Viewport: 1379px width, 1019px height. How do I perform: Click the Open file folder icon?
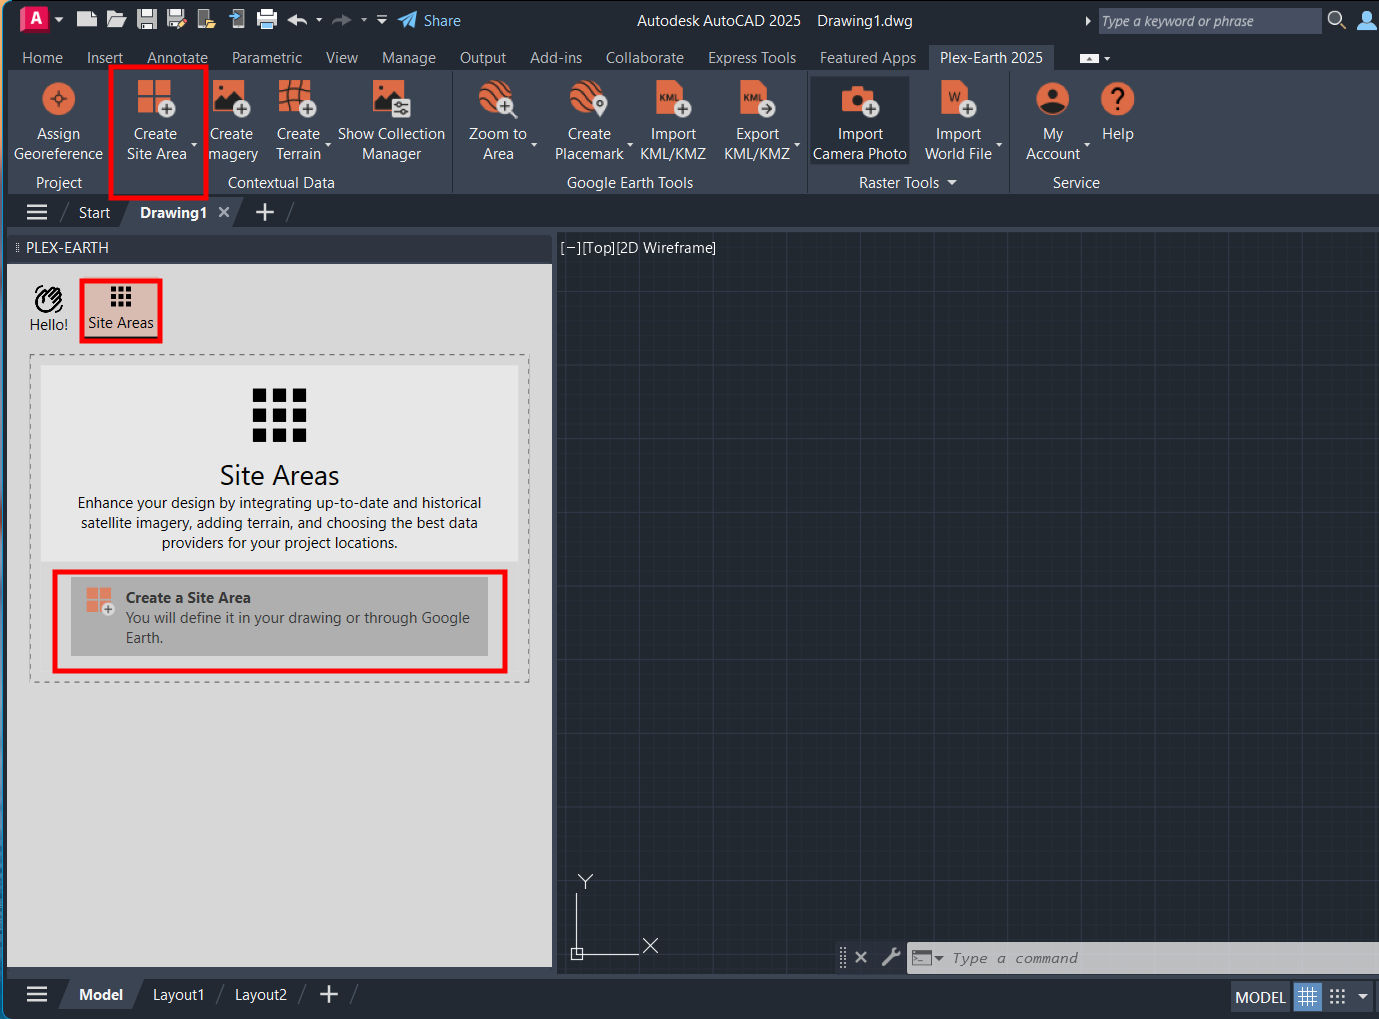(x=117, y=19)
